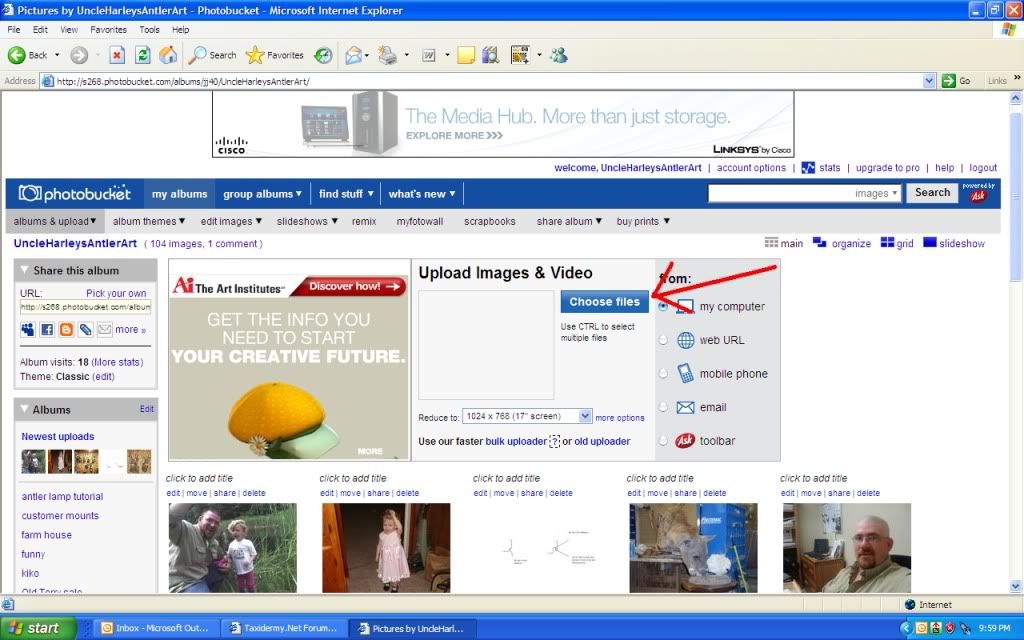Click the album URL field
This screenshot has width=1024, height=640.
pos(86,307)
